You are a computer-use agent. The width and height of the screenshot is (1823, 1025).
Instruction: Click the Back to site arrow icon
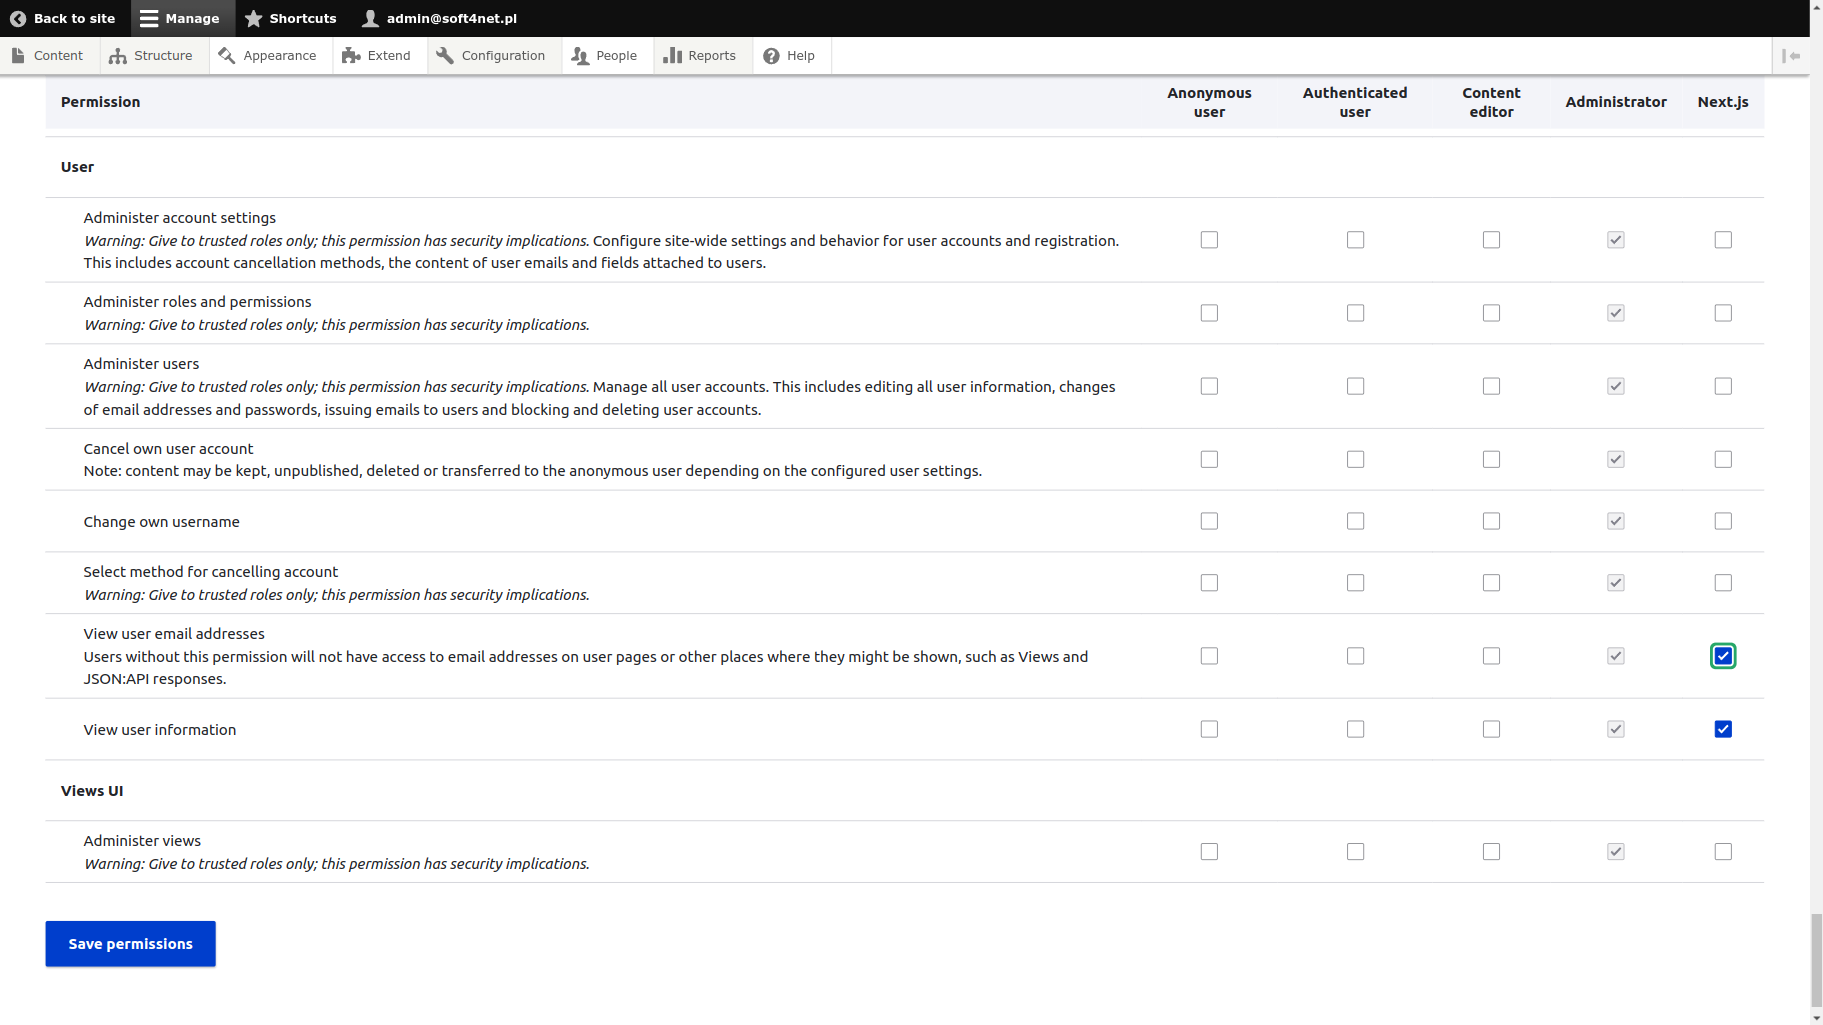[18, 18]
